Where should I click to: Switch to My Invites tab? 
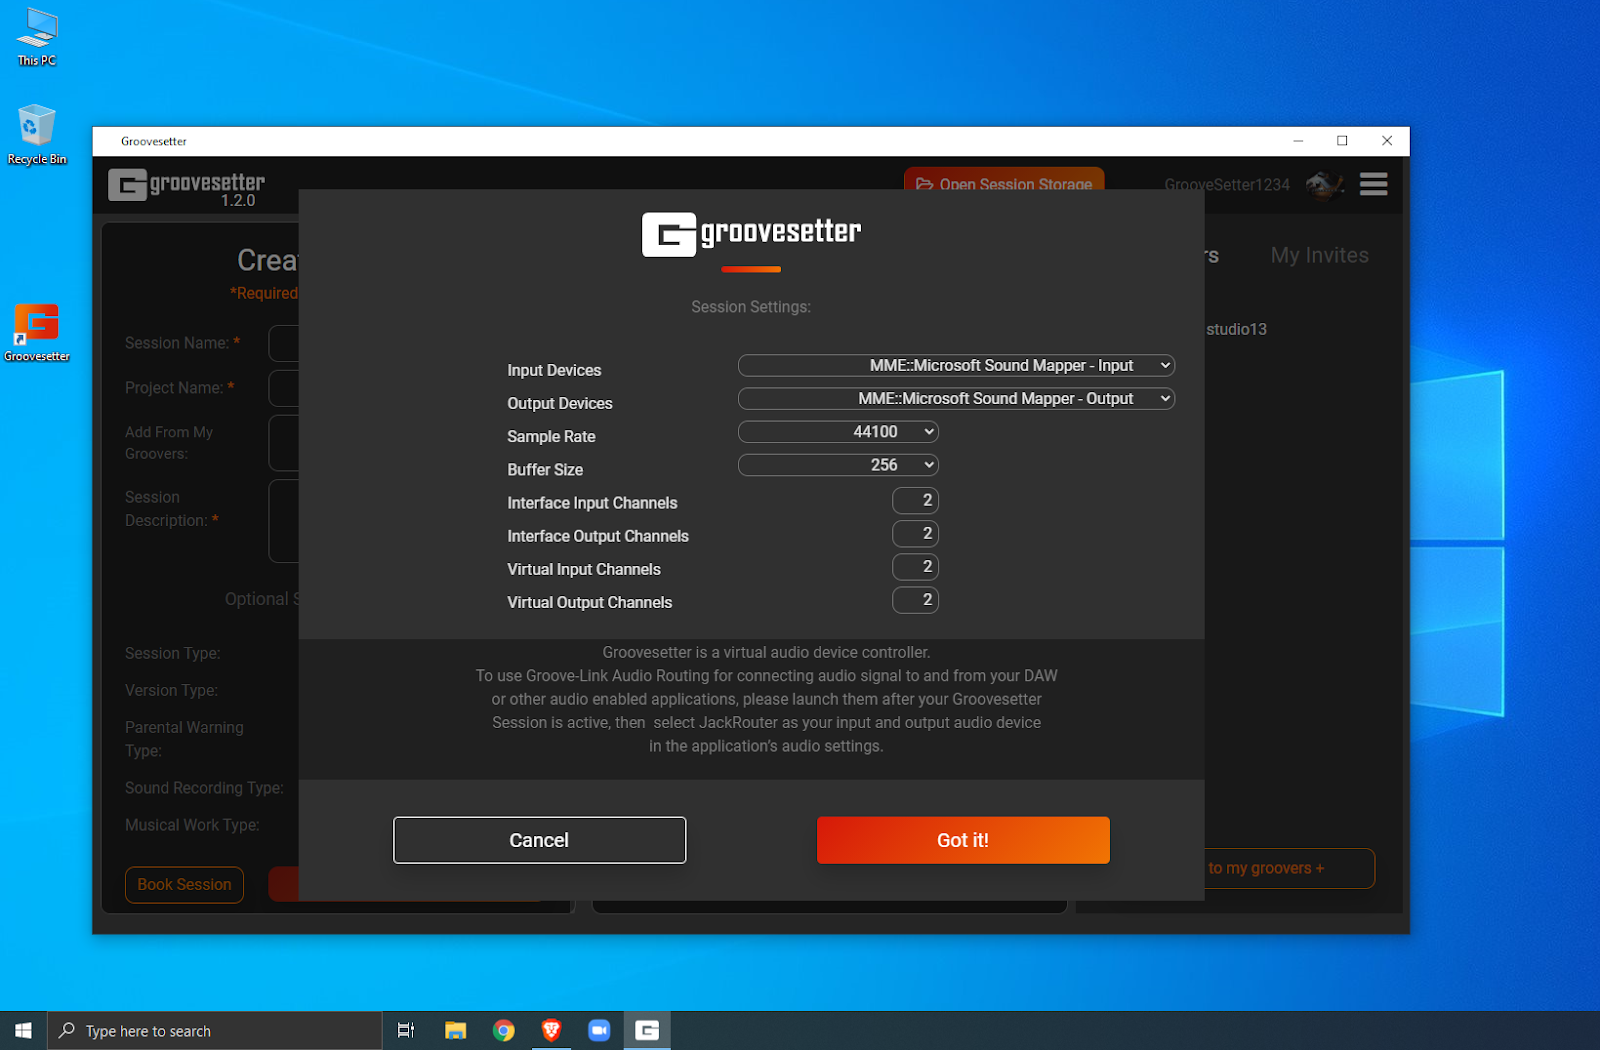(x=1319, y=255)
